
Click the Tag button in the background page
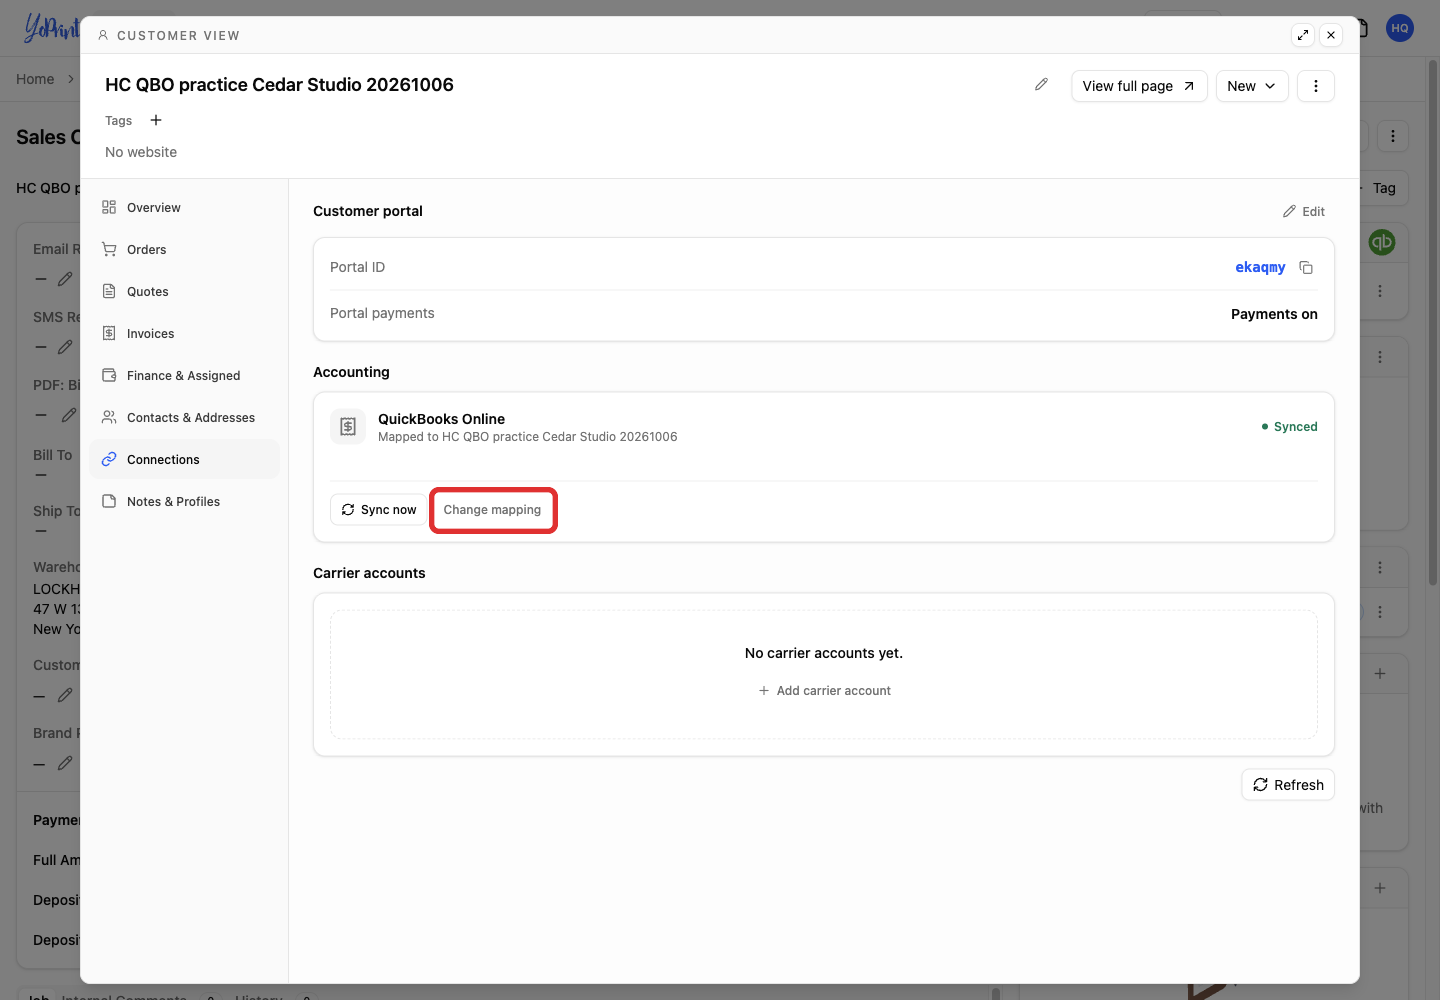tap(1384, 188)
